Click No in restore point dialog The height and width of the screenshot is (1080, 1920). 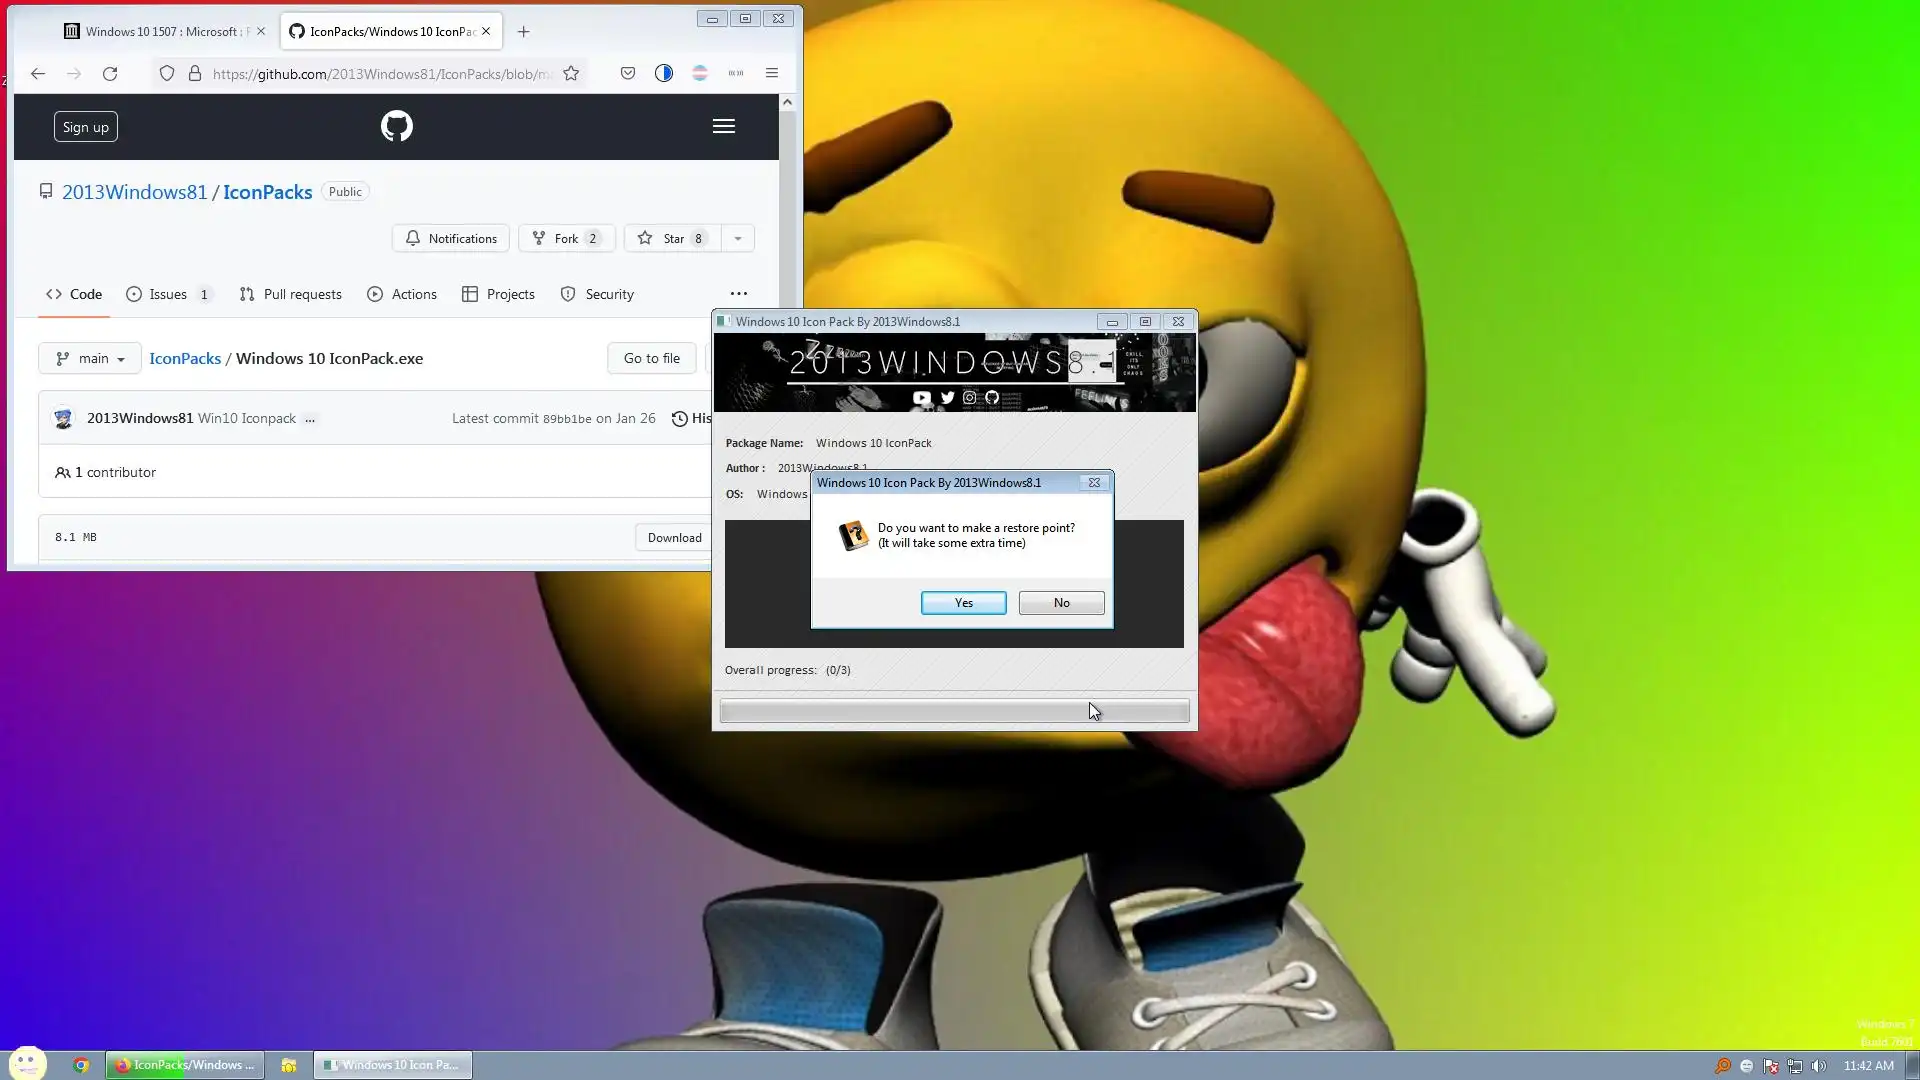tap(1061, 603)
